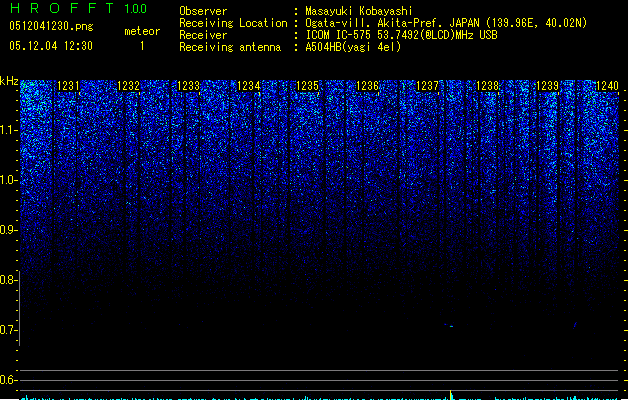
Task: Click the 1.0 frequency axis label
Action: 9,180
